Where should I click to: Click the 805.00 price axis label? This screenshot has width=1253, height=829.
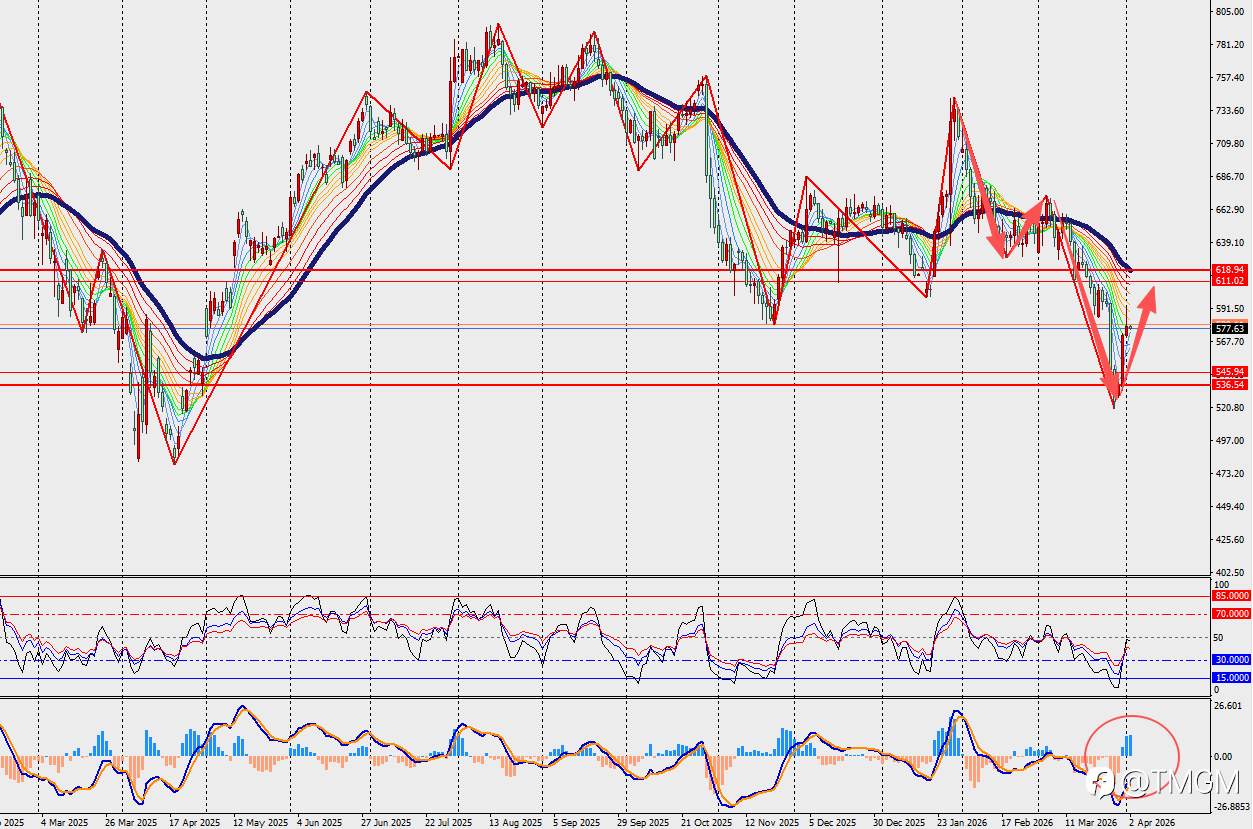tap(1229, 12)
